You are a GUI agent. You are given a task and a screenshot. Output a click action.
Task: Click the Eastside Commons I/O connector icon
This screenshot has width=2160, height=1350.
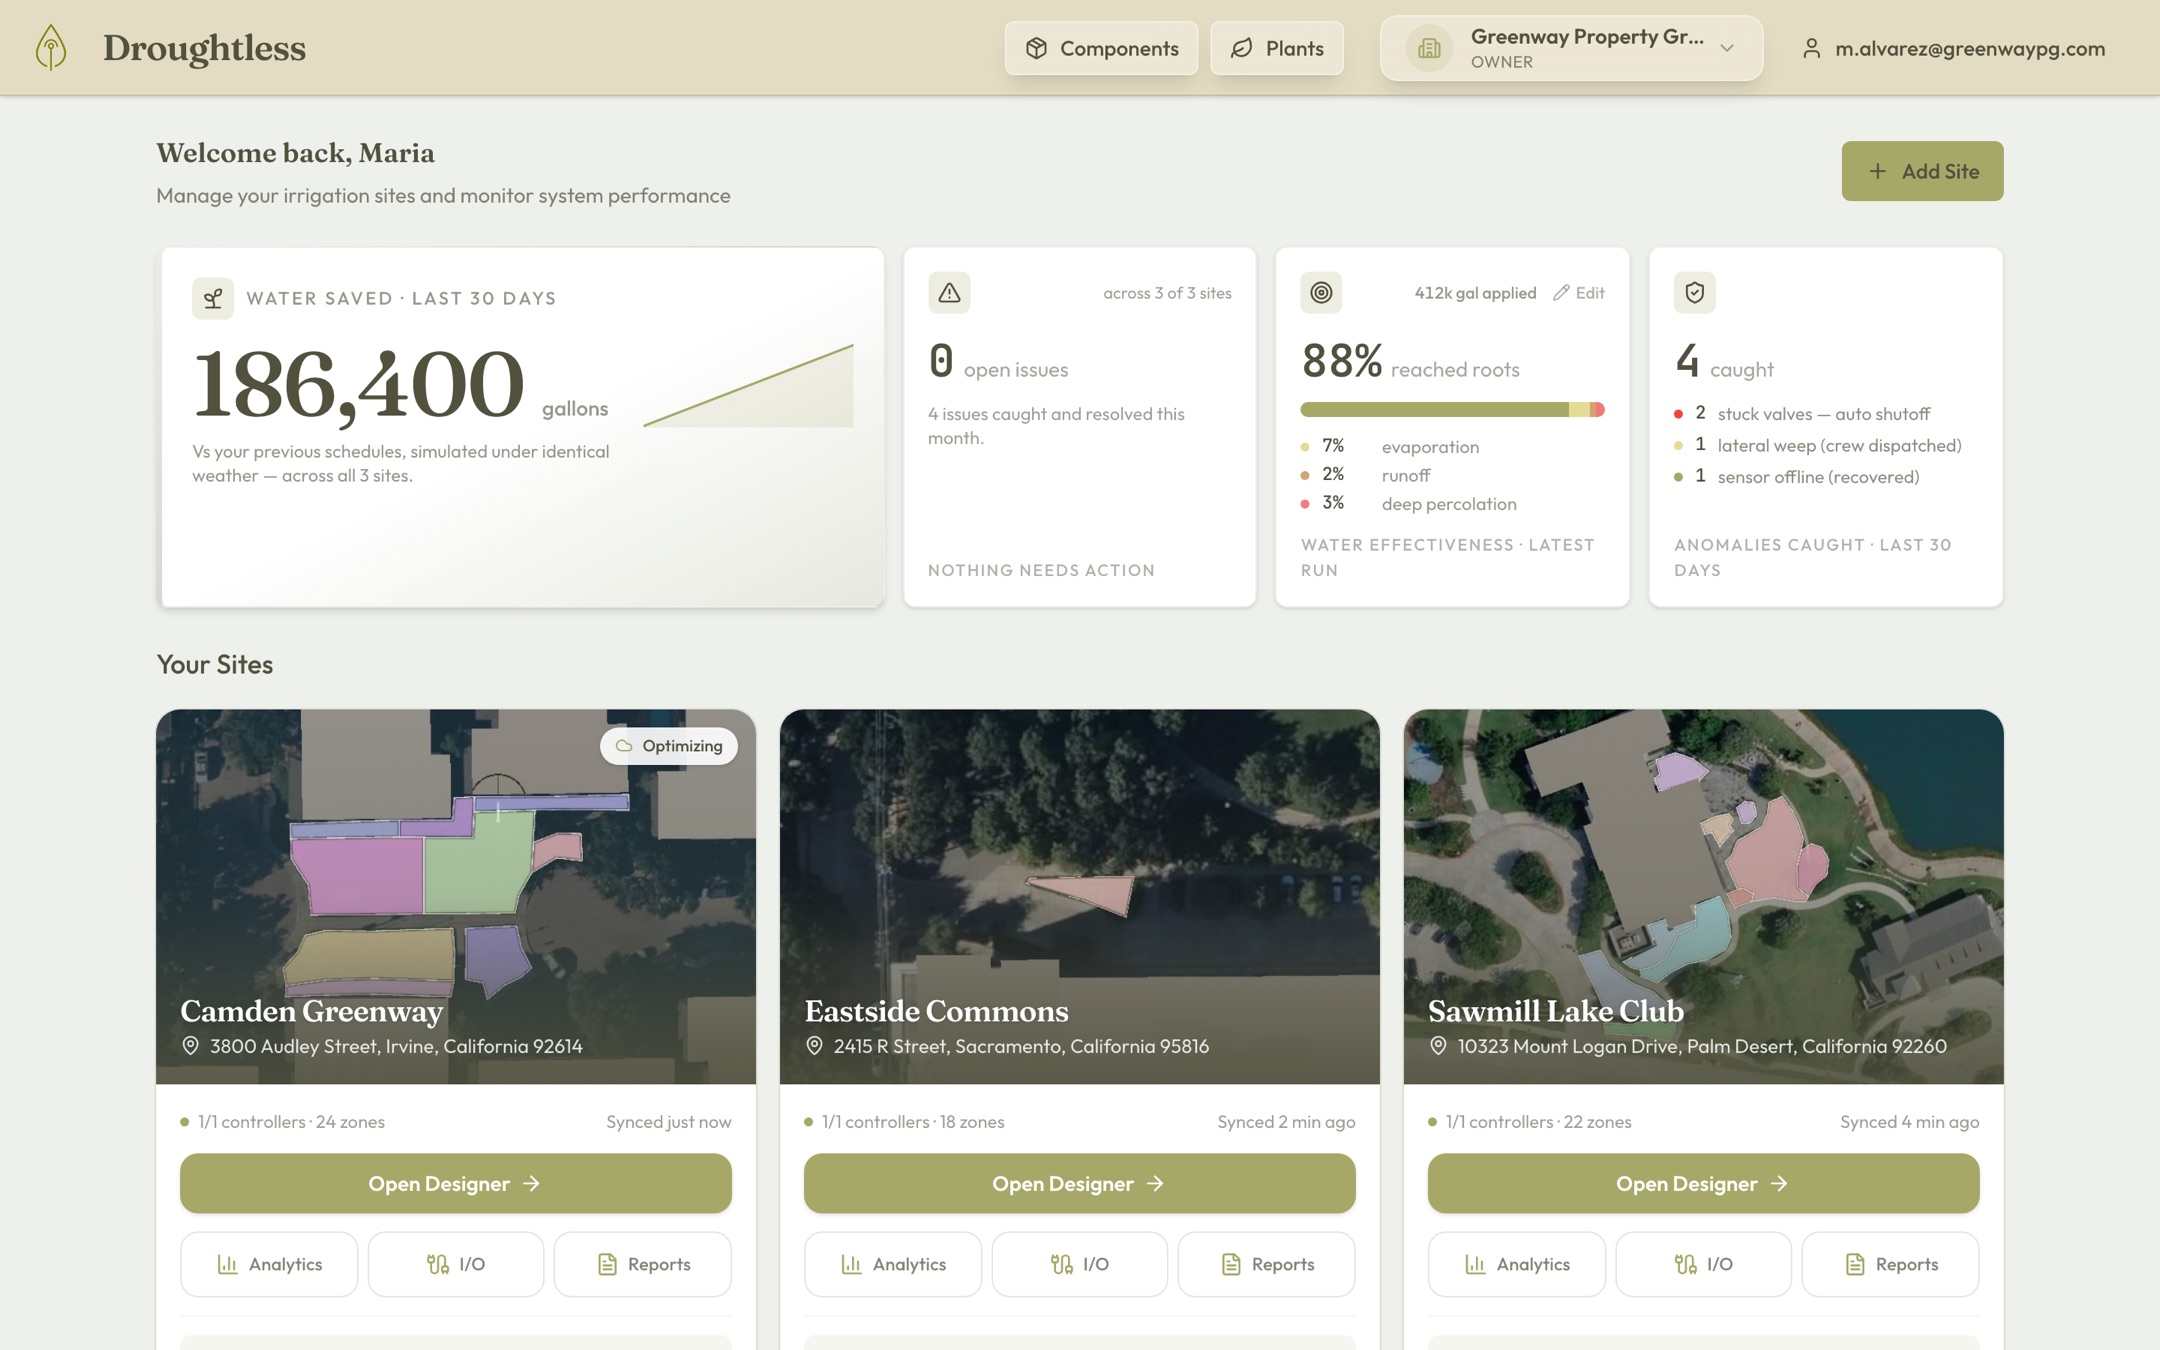(x=1062, y=1265)
